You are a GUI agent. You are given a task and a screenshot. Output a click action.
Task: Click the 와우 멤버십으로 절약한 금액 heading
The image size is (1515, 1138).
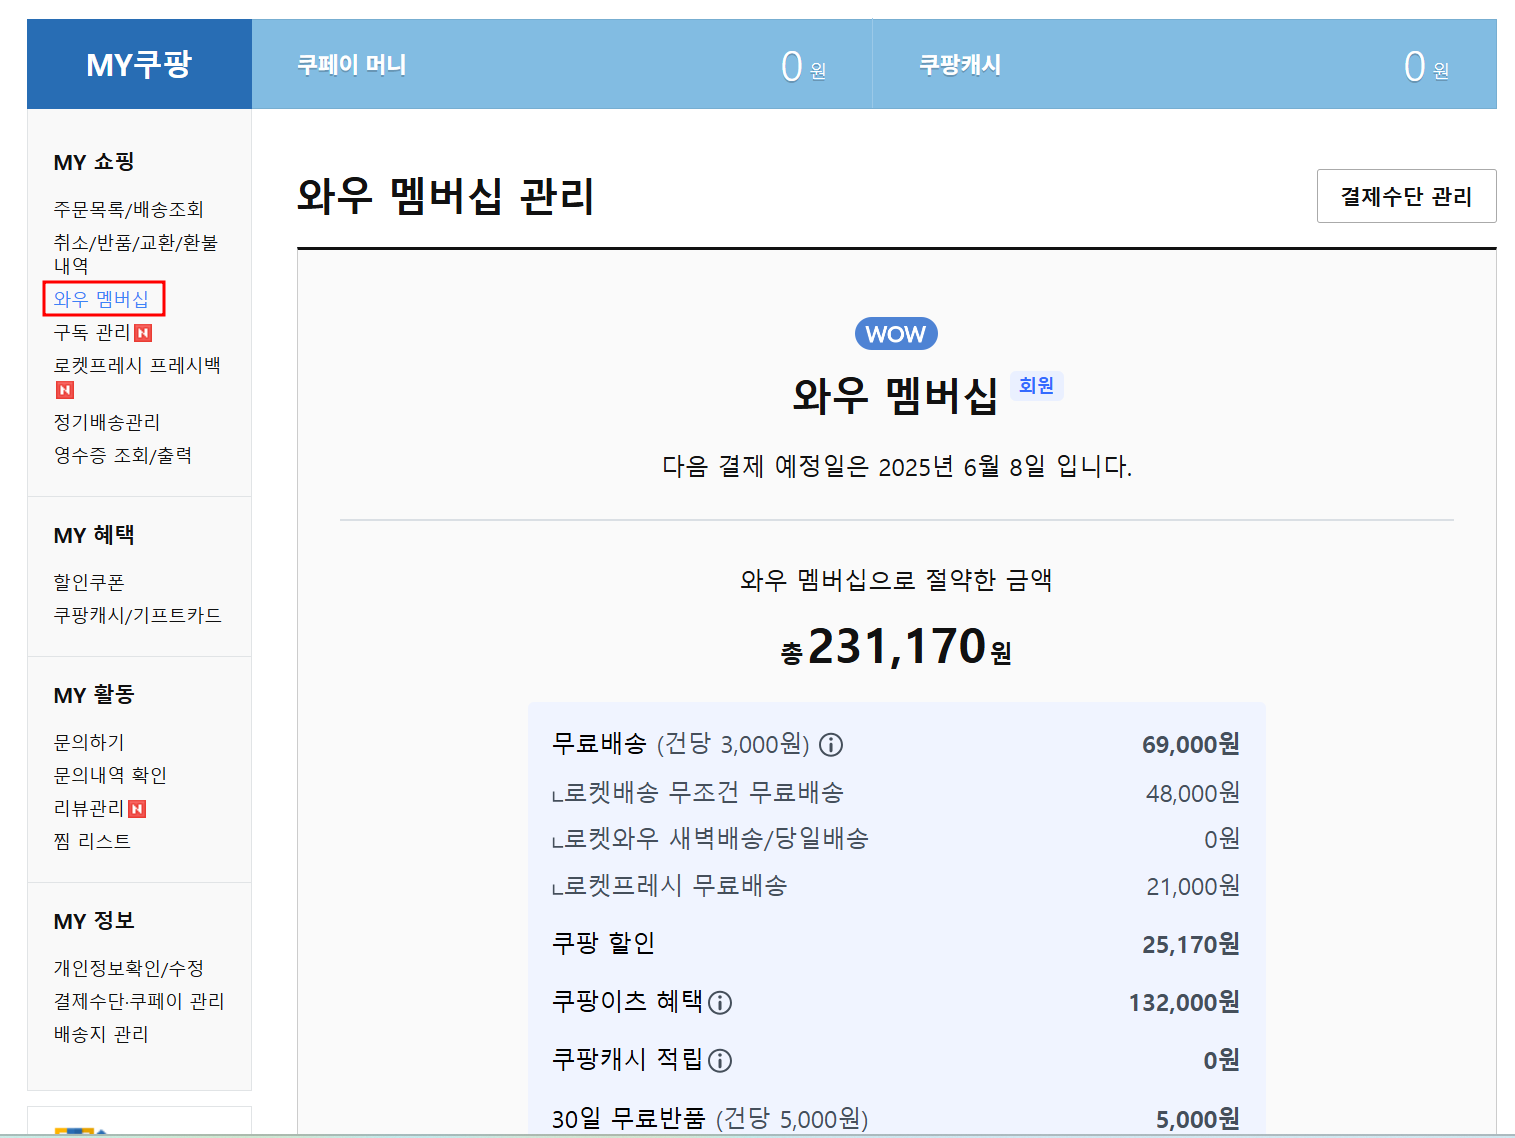click(x=896, y=580)
